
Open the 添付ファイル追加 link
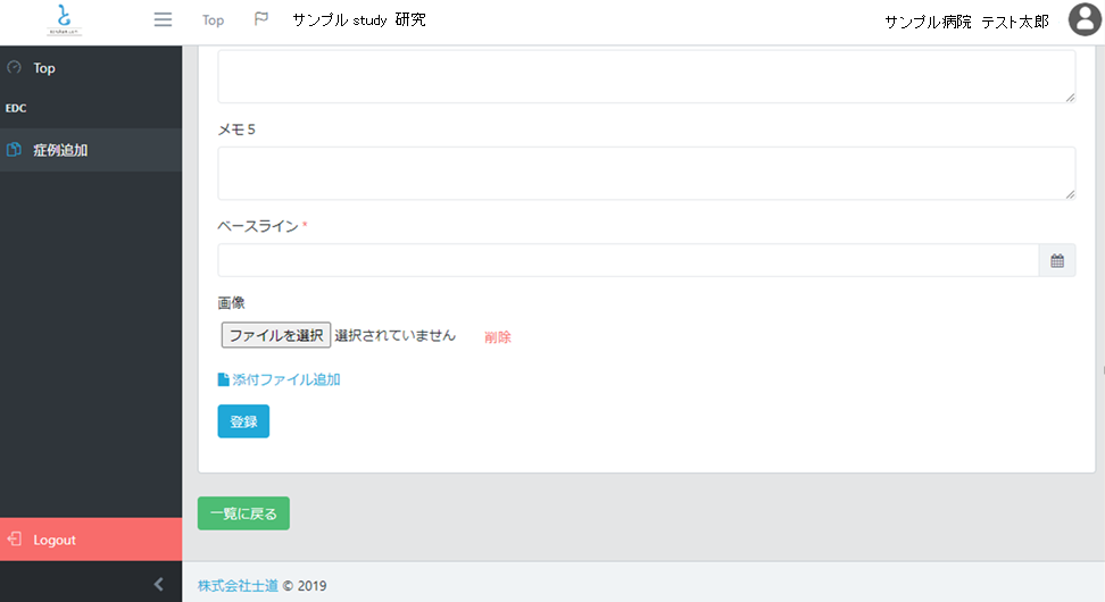(x=287, y=379)
